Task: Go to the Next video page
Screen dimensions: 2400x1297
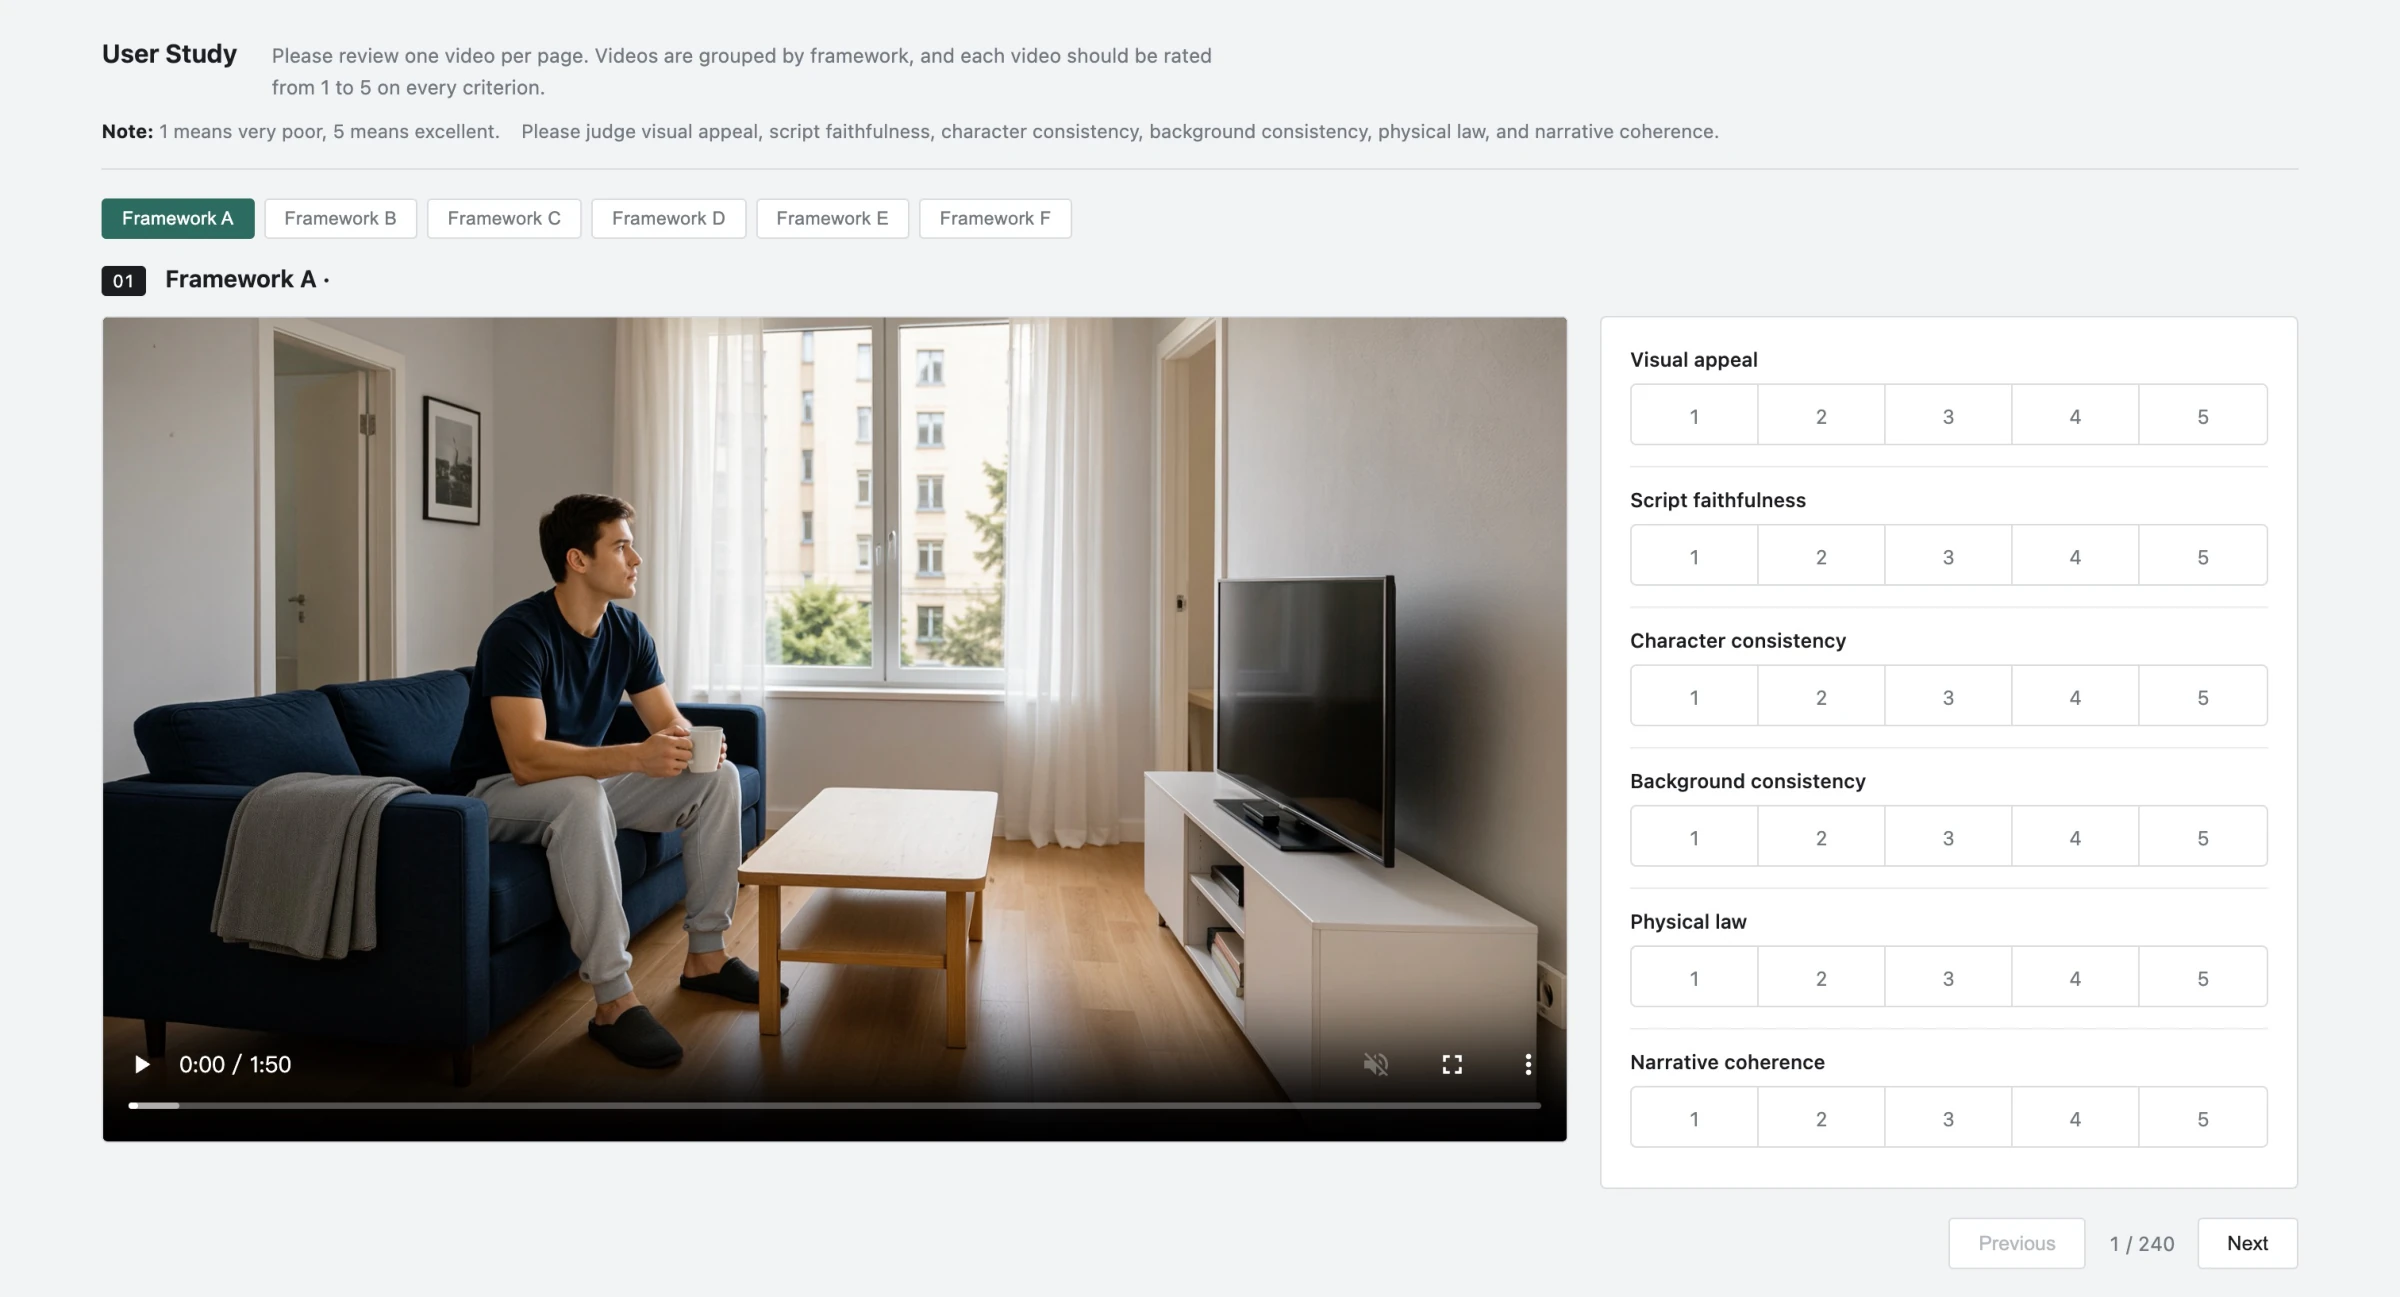Action: click(x=2247, y=1243)
